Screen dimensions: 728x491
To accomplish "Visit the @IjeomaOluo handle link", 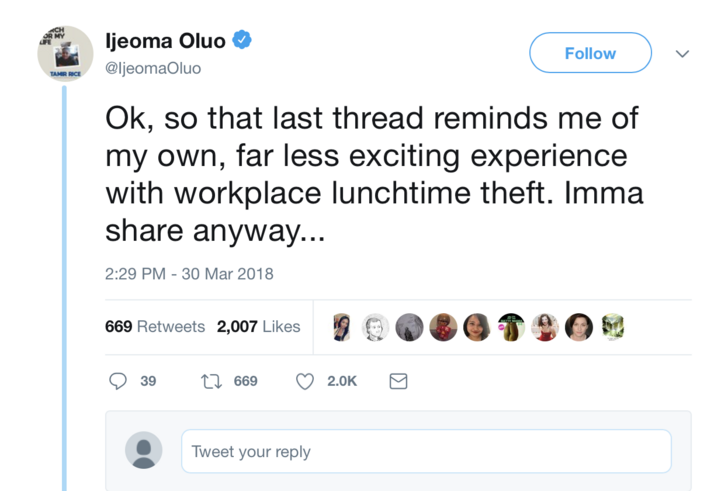I will pyautogui.click(x=153, y=68).
